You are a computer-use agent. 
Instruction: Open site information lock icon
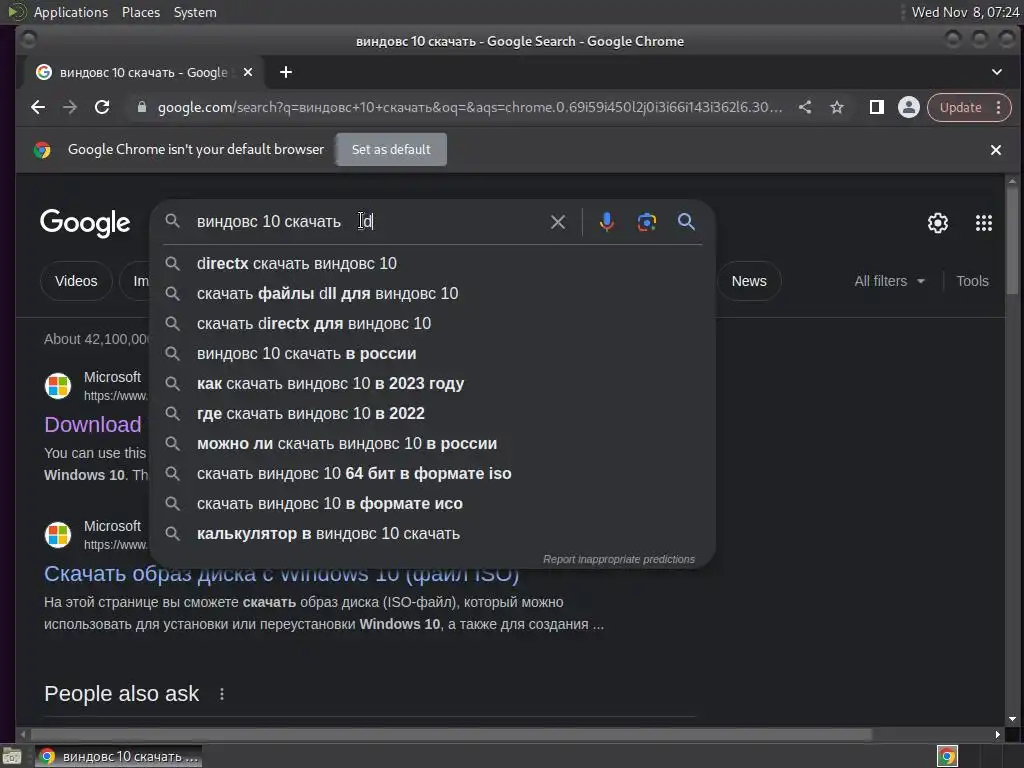[142, 107]
